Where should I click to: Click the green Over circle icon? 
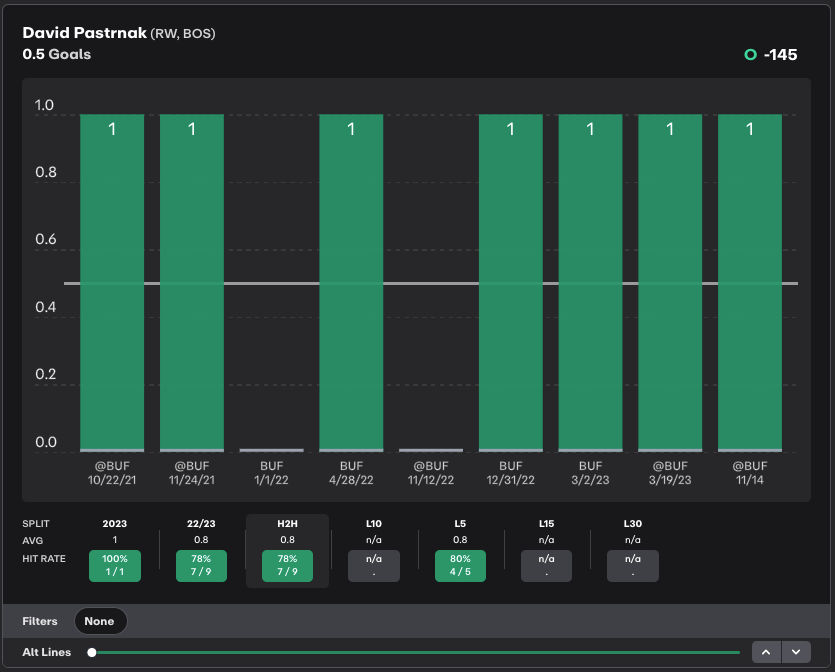(x=750, y=55)
